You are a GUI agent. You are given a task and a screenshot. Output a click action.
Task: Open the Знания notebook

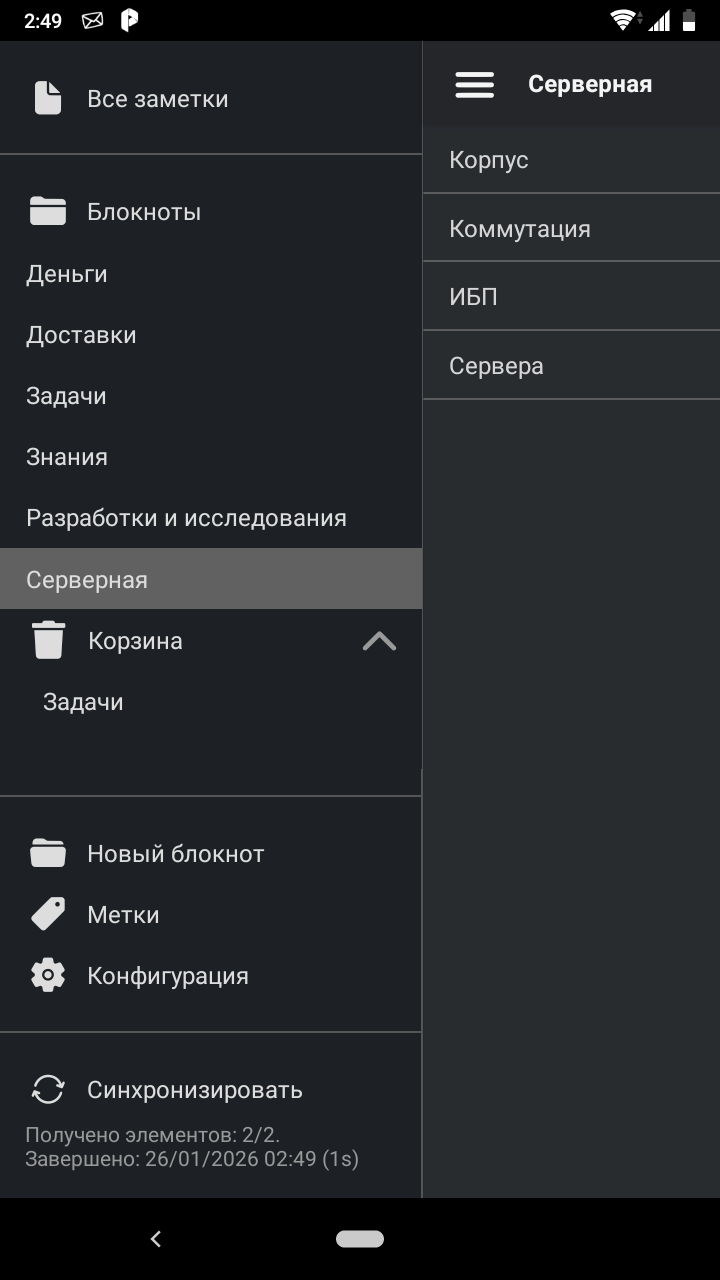pyautogui.click(x=67, y=457)
